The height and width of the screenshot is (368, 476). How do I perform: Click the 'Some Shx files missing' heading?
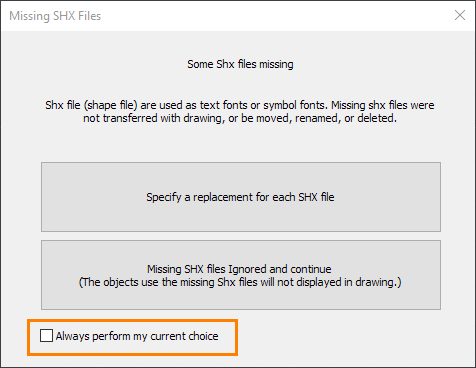tap(240, 64)
